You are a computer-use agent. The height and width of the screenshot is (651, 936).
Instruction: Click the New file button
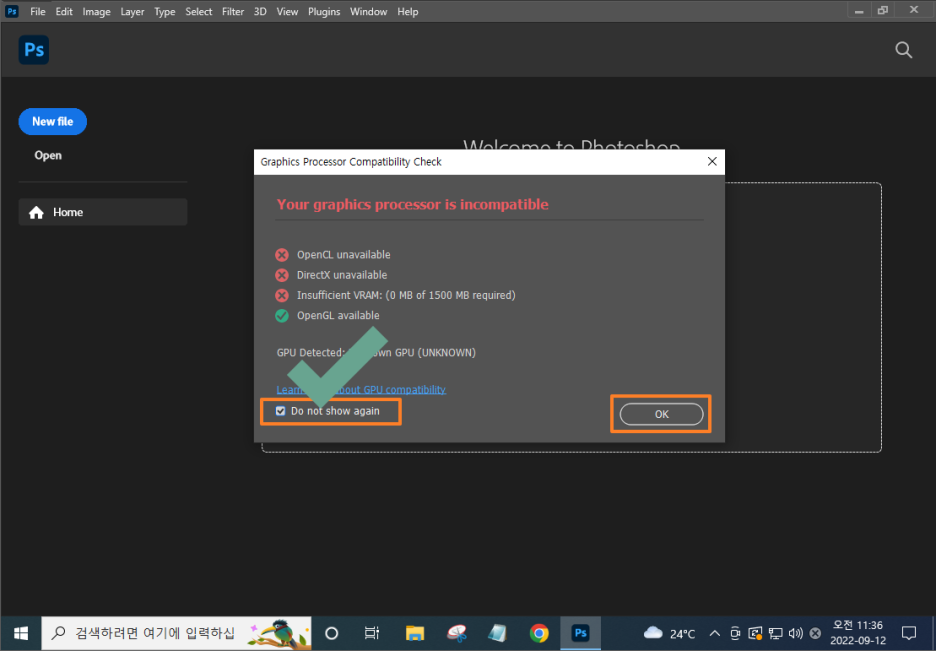tap(53, 122)
